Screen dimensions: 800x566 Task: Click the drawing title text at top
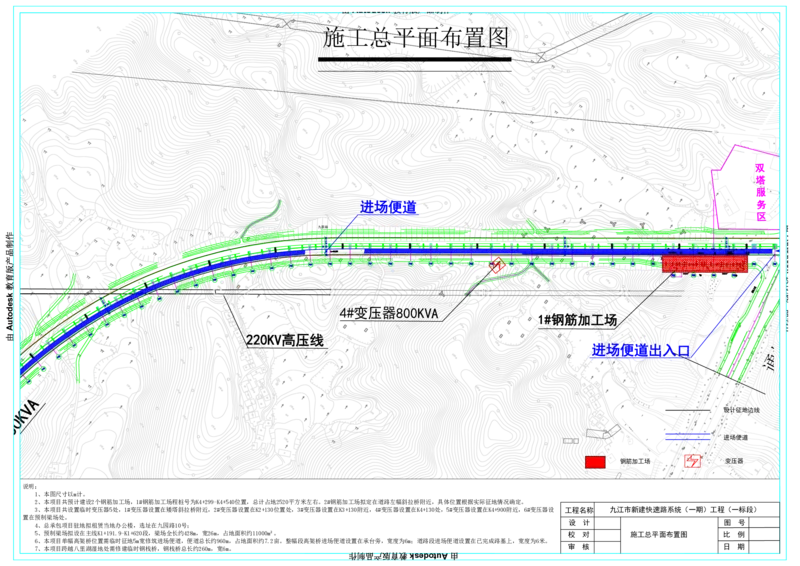pos(416,39)
